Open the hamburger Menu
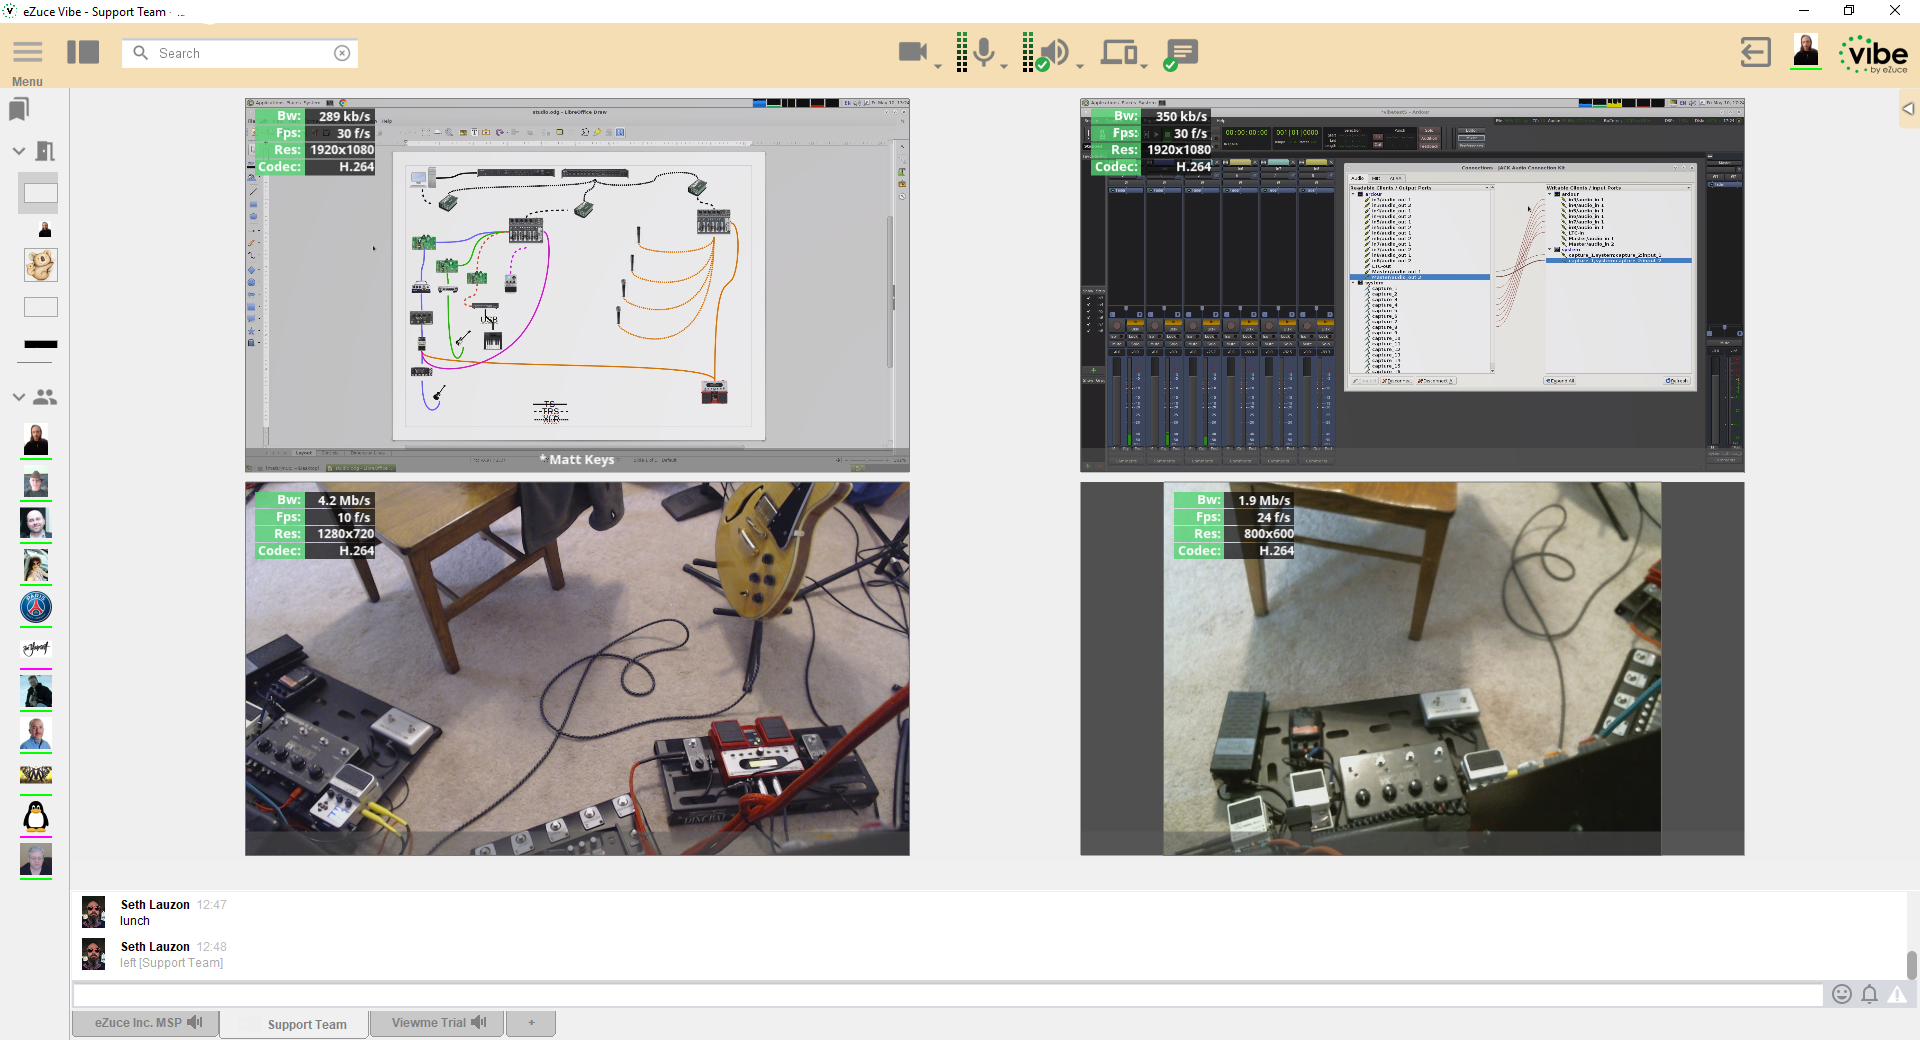Image resolution: width=1920 pixels, height=1040 pixels. (27, 53)
